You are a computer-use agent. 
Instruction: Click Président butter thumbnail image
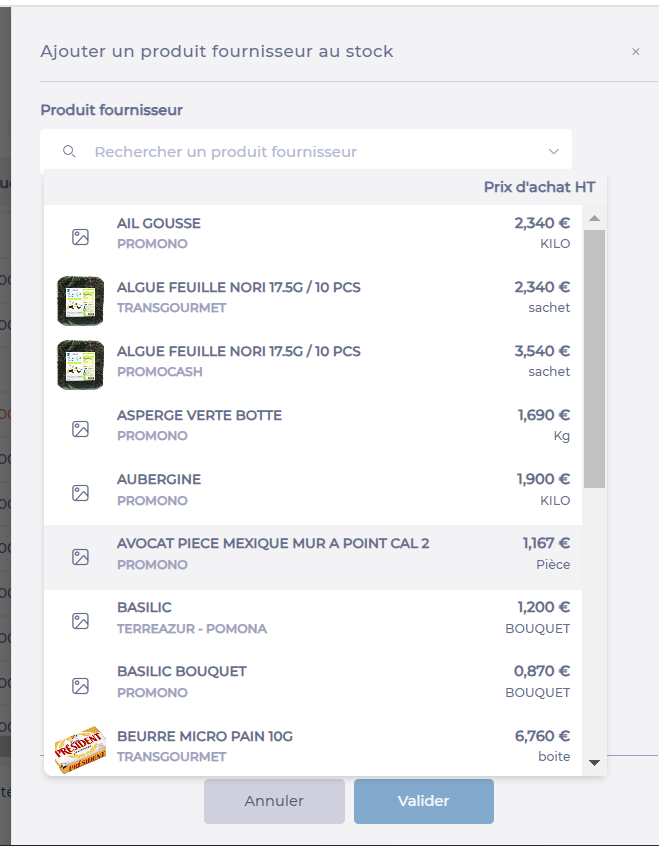pos(80,750)
